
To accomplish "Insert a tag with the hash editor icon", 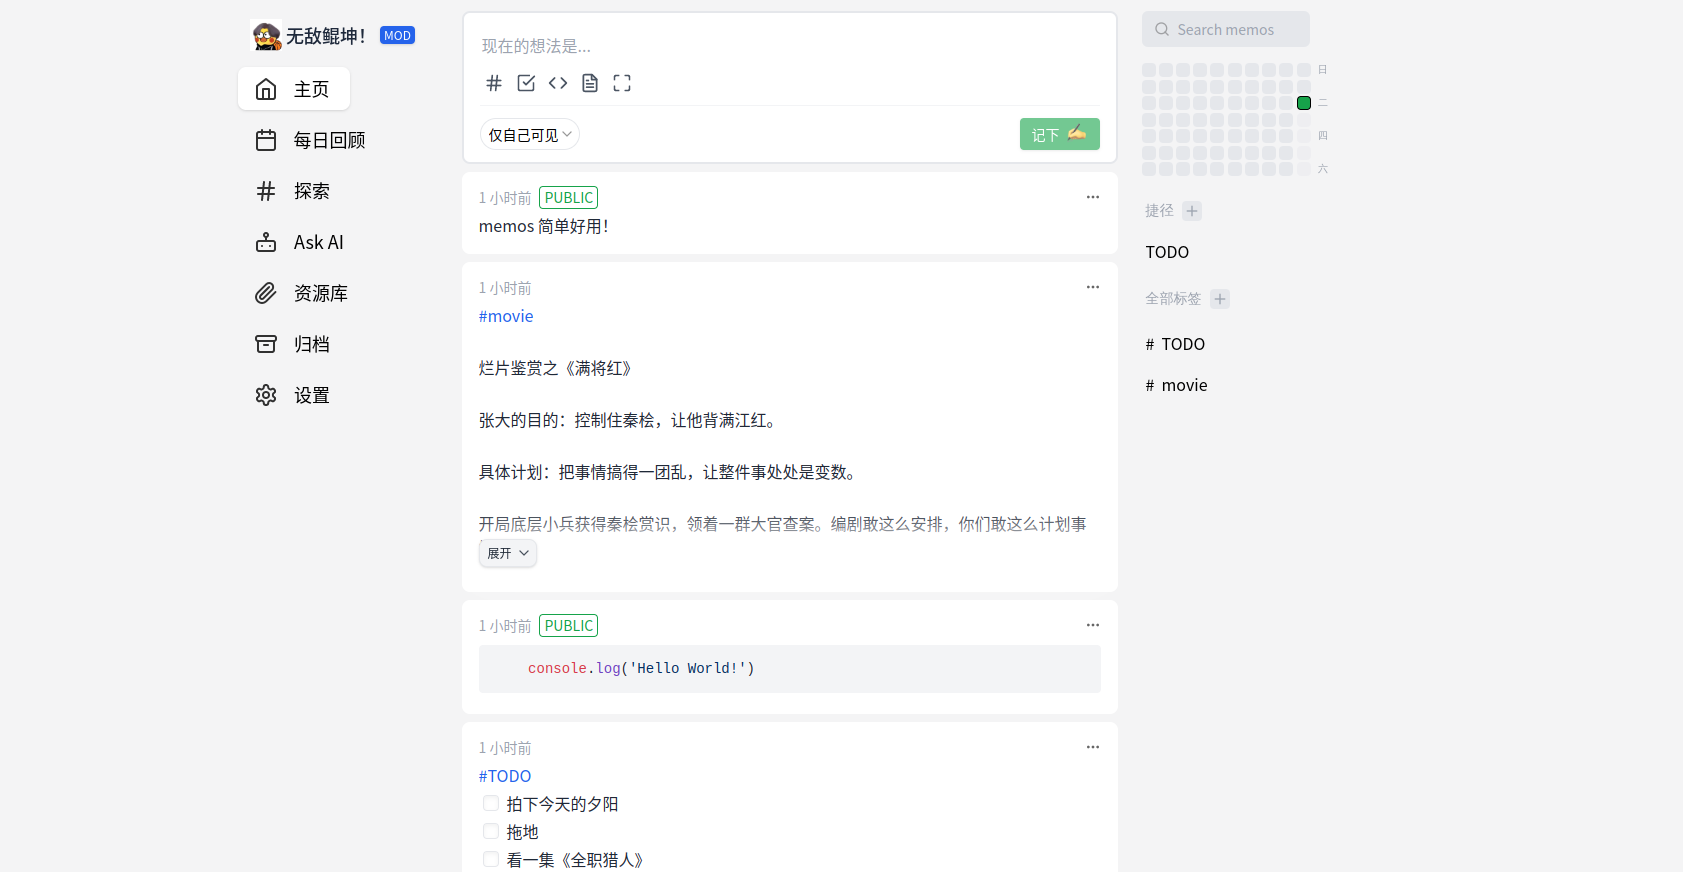I will (494, 83).
